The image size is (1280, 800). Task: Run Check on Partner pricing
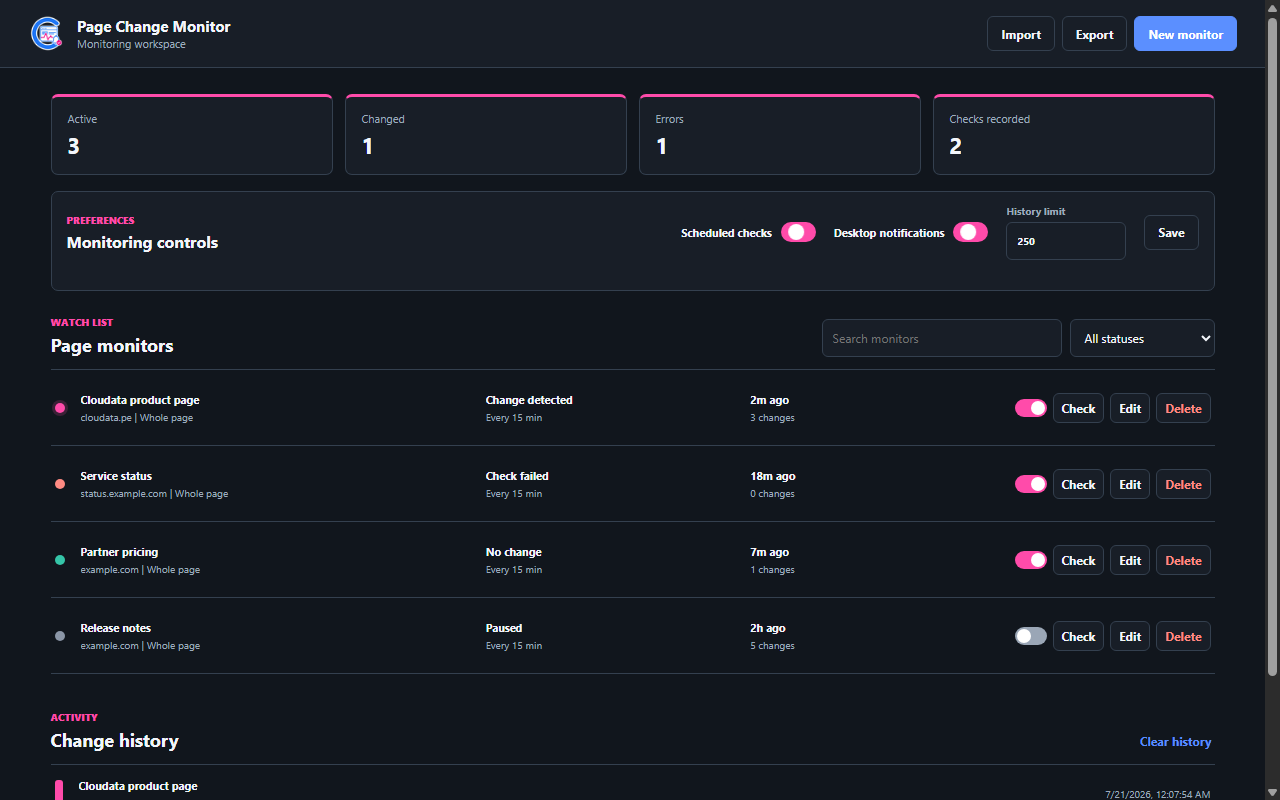click(1078, 560)
